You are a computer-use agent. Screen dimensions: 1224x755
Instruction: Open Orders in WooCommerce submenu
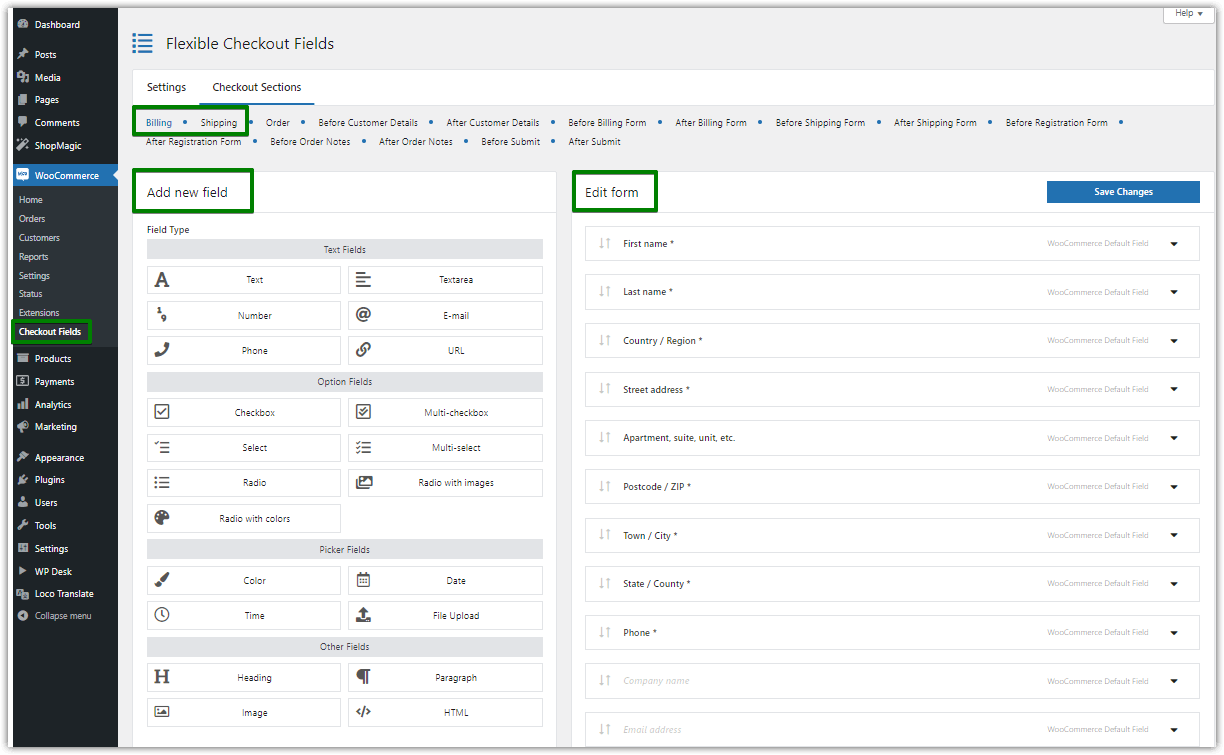tap(32, 219)
